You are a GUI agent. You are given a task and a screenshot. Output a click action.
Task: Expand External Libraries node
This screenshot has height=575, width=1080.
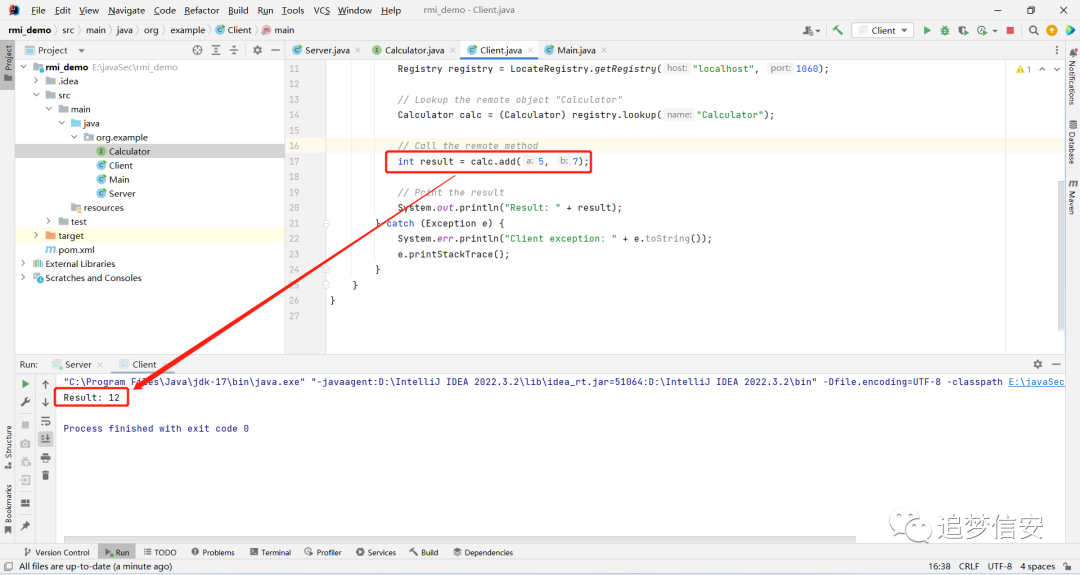[x=23, y=264]
